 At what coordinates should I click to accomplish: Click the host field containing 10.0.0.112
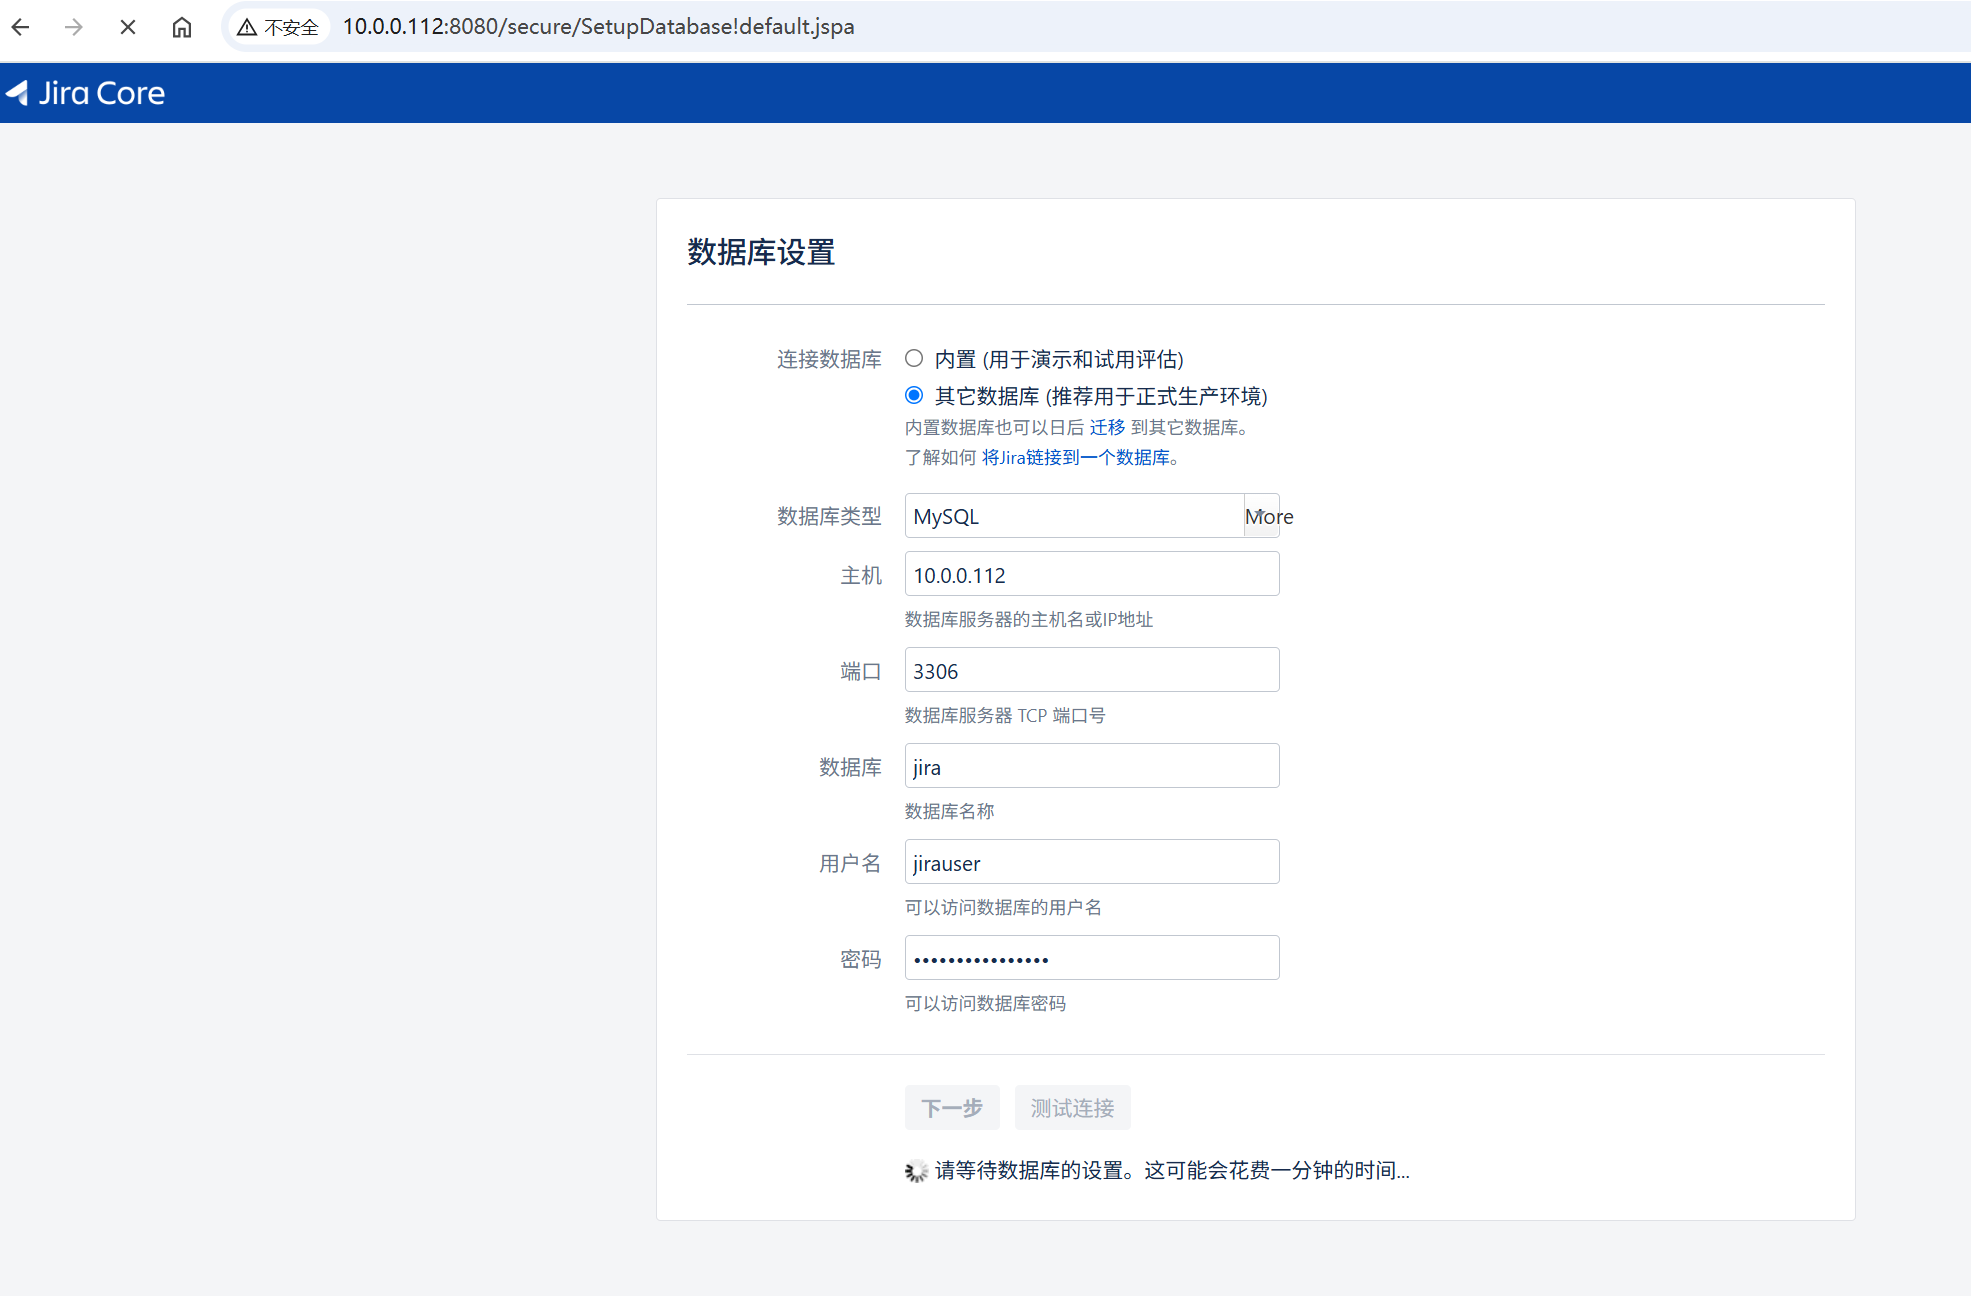pyautogui.click(x=1091, y=575)
